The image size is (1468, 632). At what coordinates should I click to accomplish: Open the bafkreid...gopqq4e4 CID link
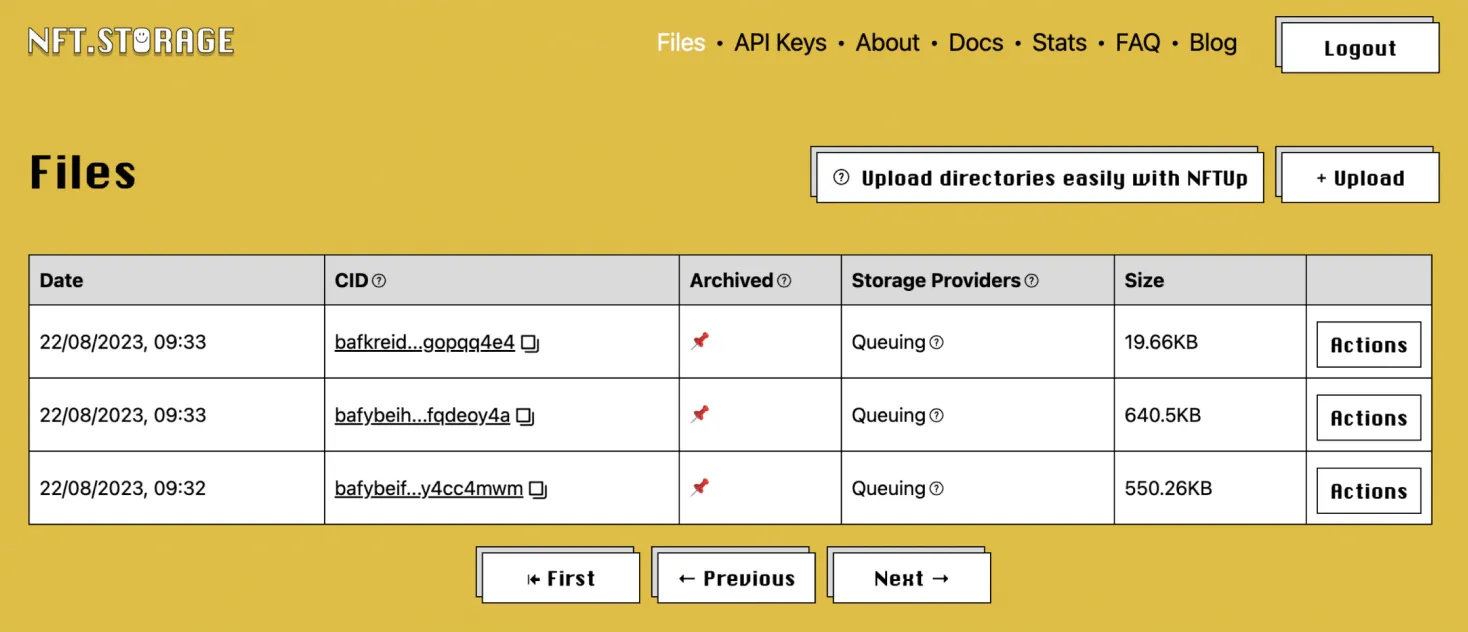[424, 343]
